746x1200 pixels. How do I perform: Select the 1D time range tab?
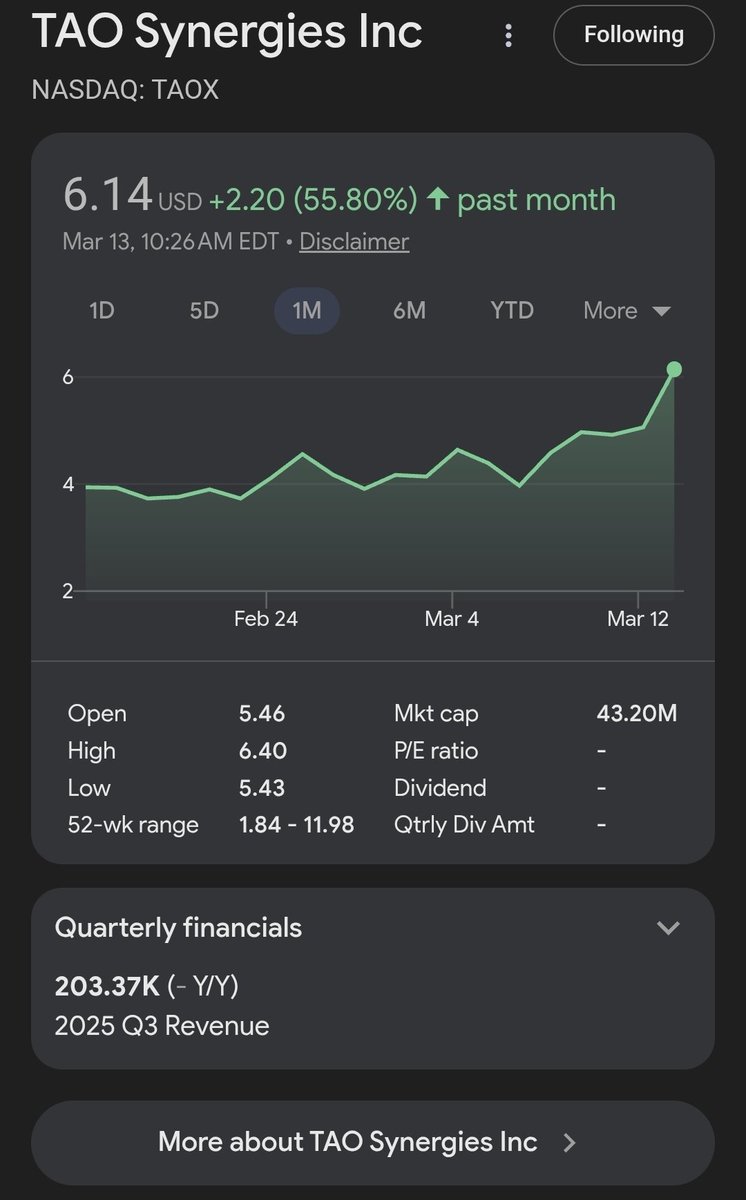tap(102, 311)
